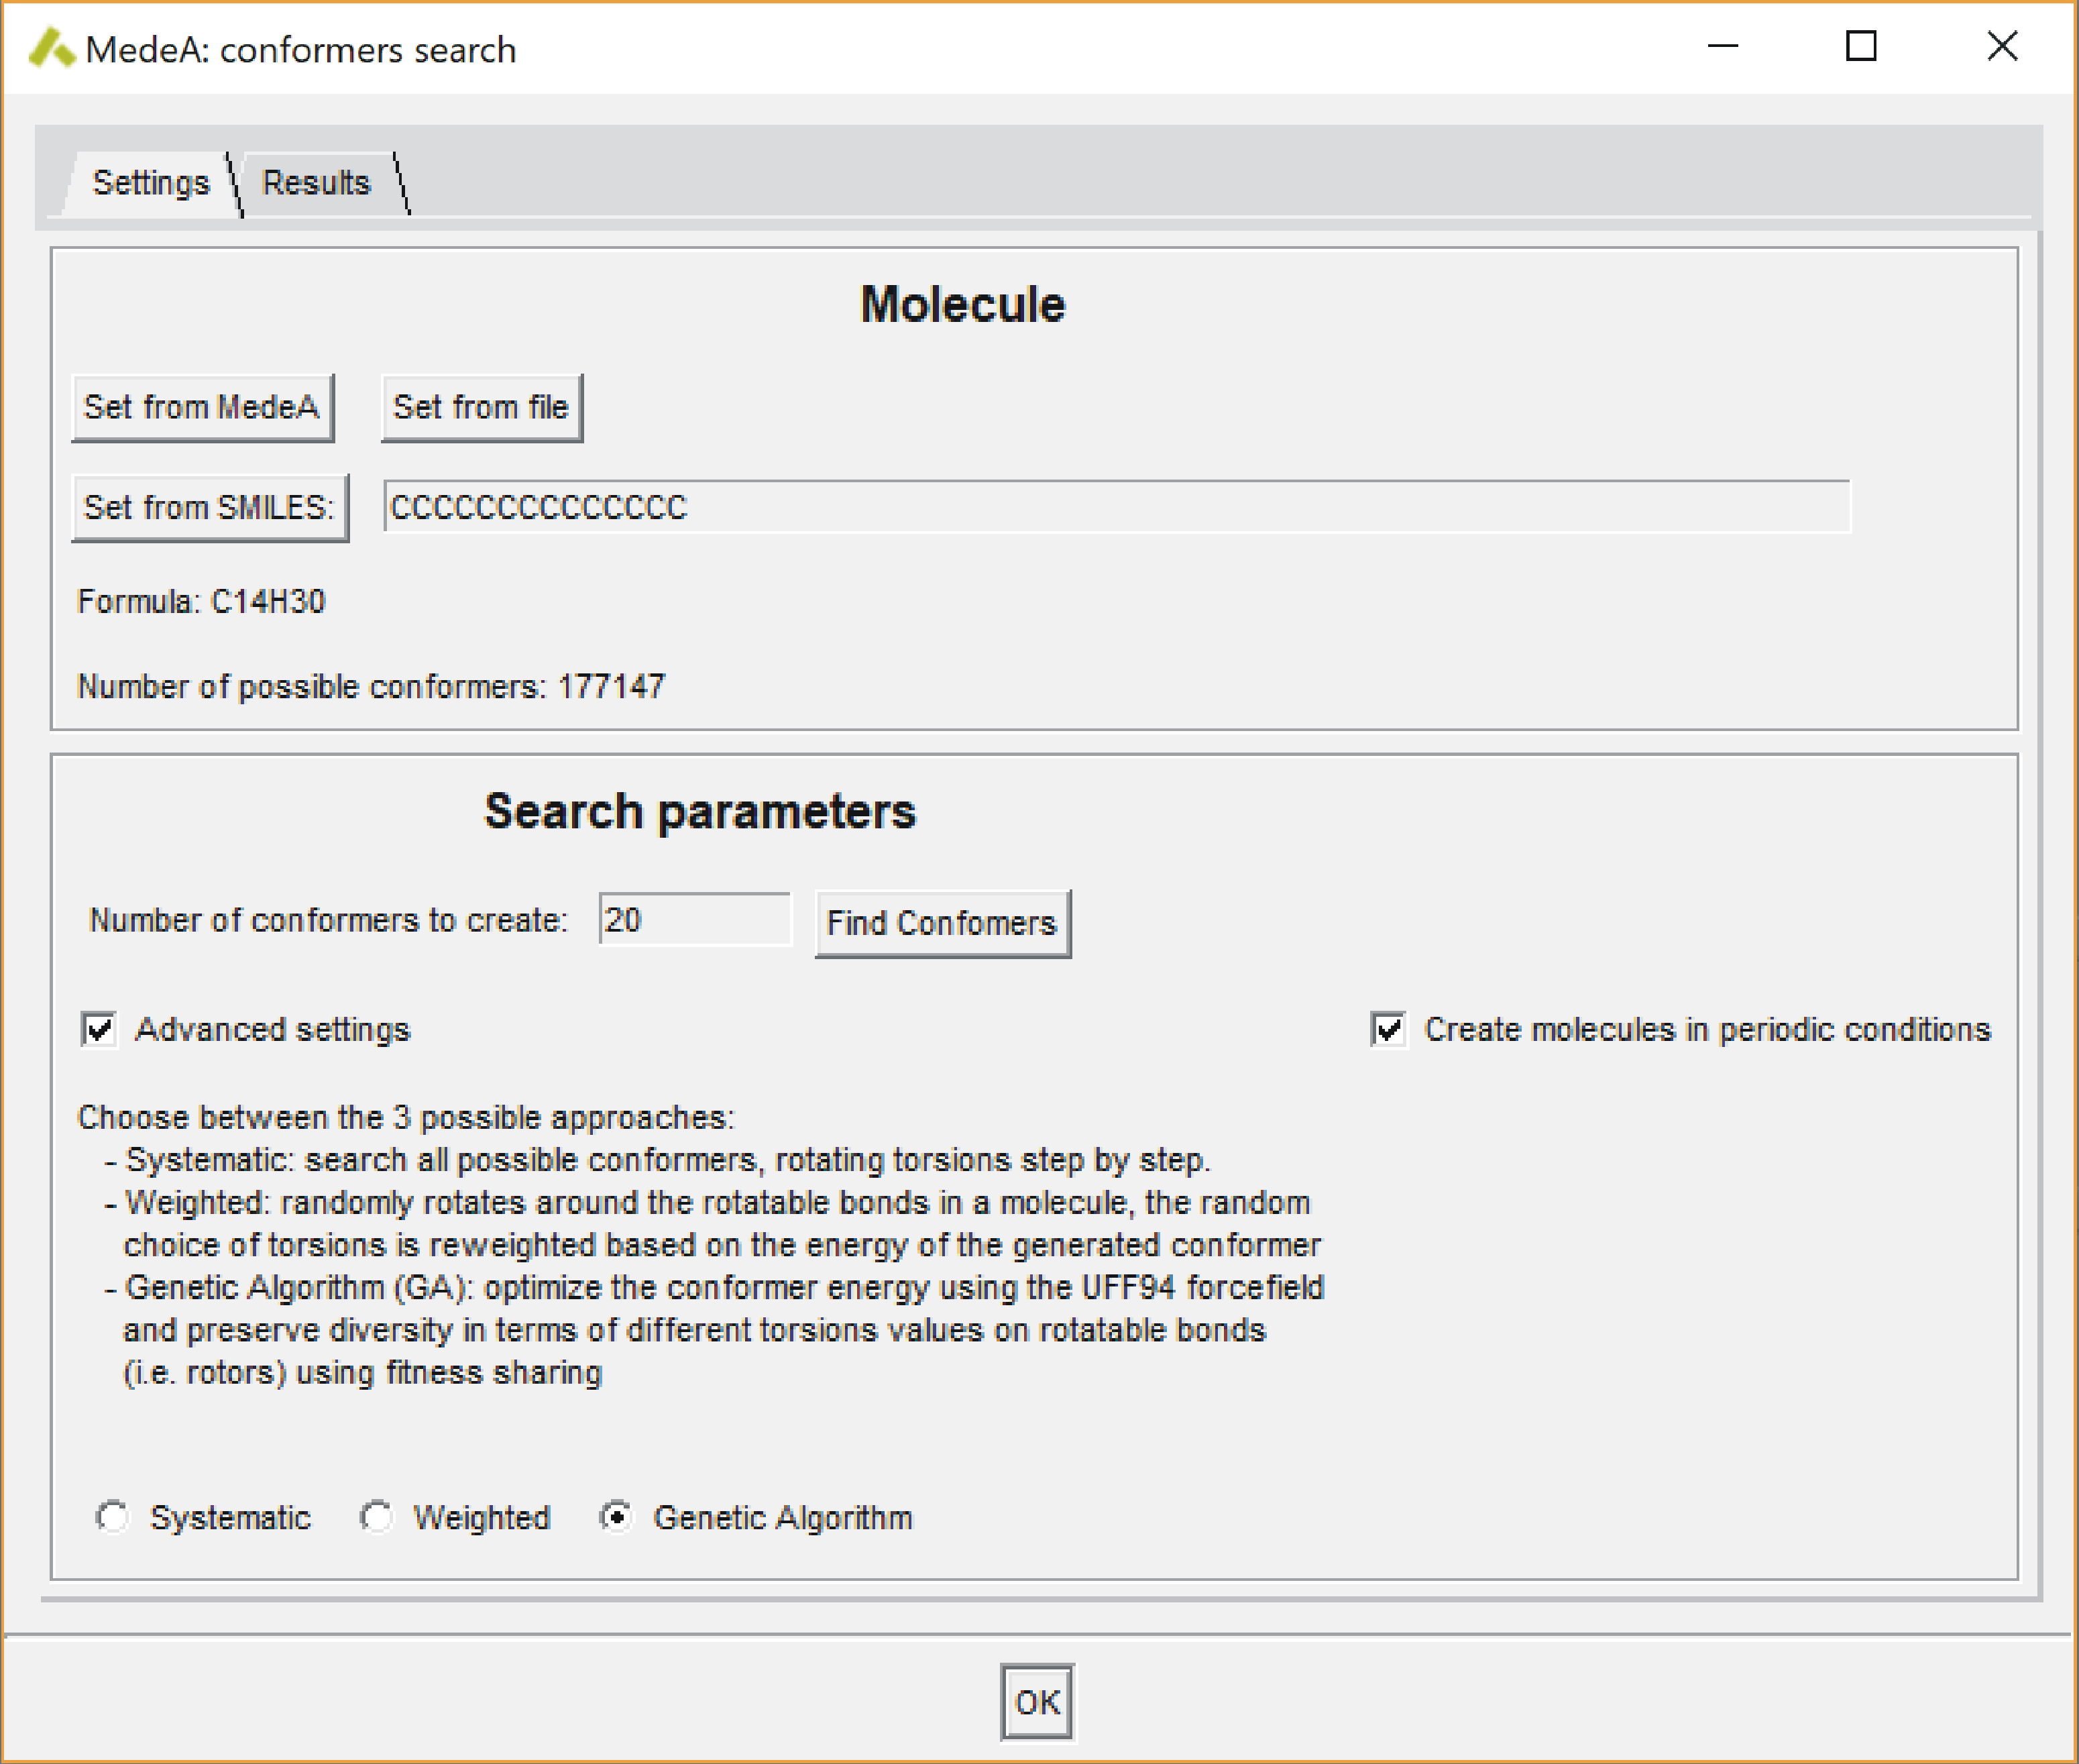The width and height of the screenshot is (2079, 1764).
Task: Click the Set from file button
Action: click(x=481, y=407)
